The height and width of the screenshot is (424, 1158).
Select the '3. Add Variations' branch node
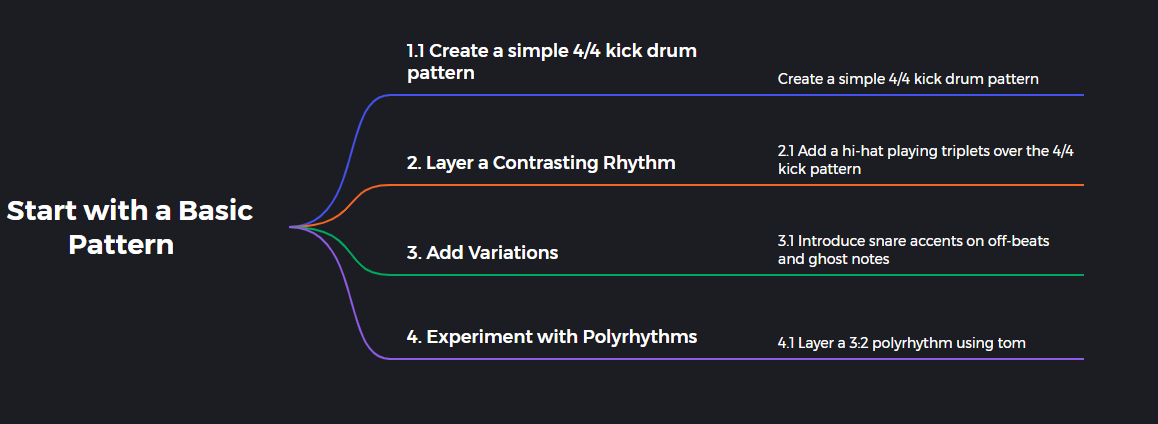tap(482, 252)
